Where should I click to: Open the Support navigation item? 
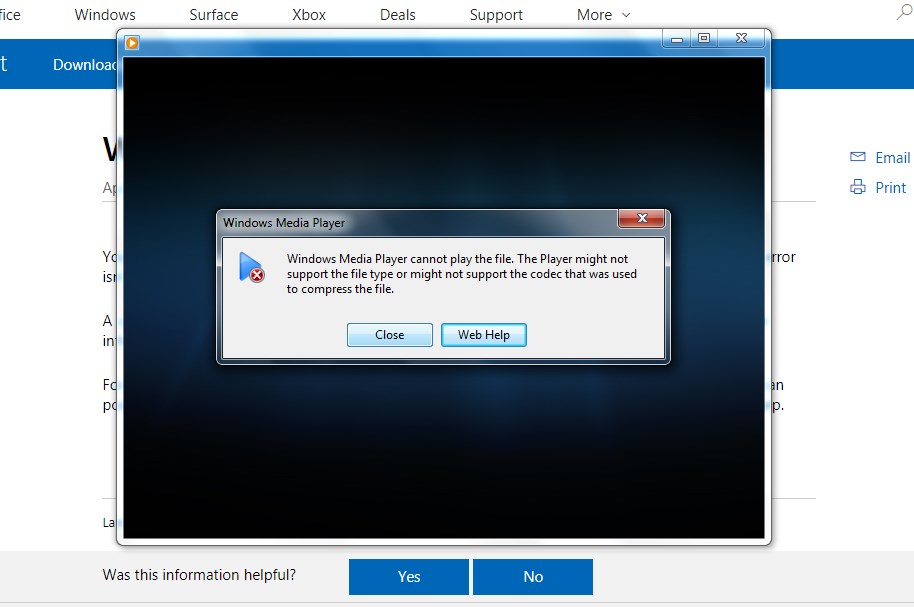pyautogui.click(x=496, y=15)
